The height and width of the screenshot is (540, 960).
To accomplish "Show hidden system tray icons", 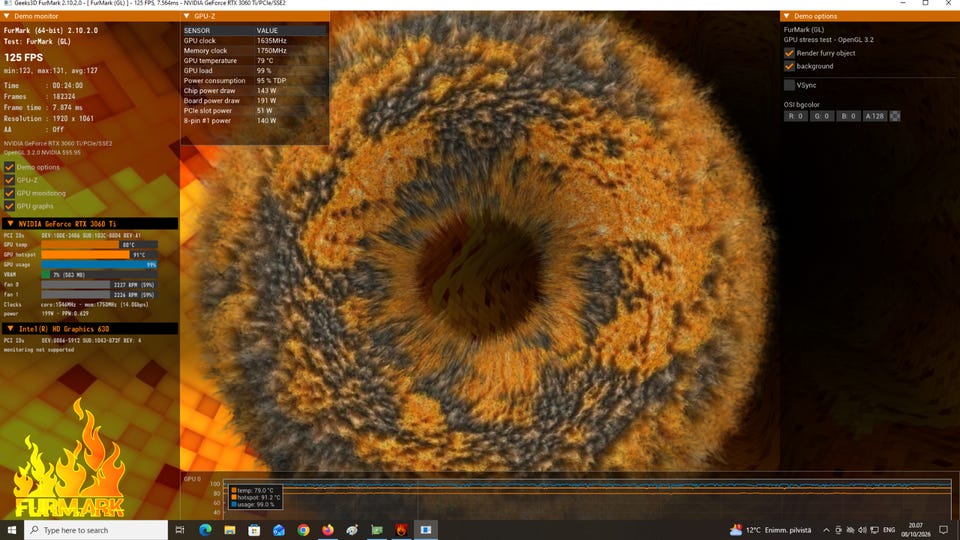I will point(826,530).
